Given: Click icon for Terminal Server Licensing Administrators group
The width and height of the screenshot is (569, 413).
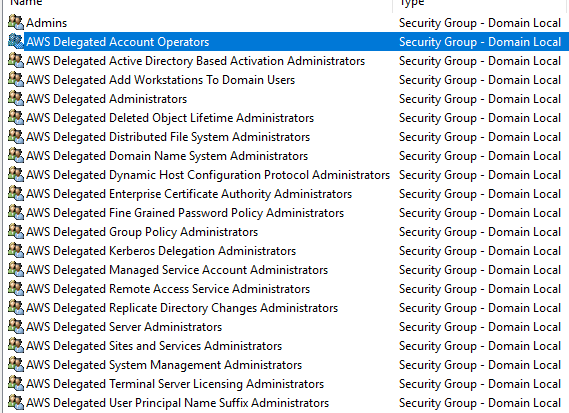Looking at the screenshot, I should point(16,383).
